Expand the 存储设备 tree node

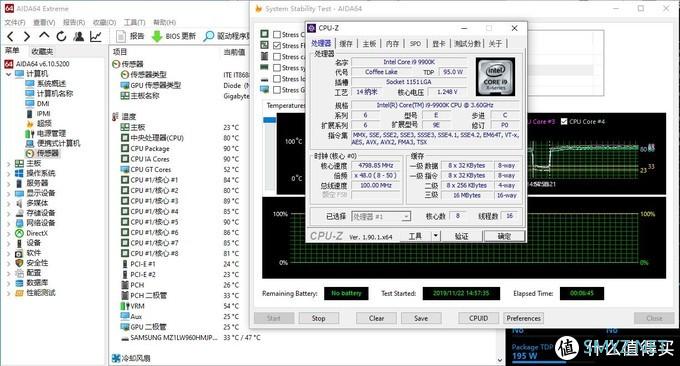(x=8, y=213)
